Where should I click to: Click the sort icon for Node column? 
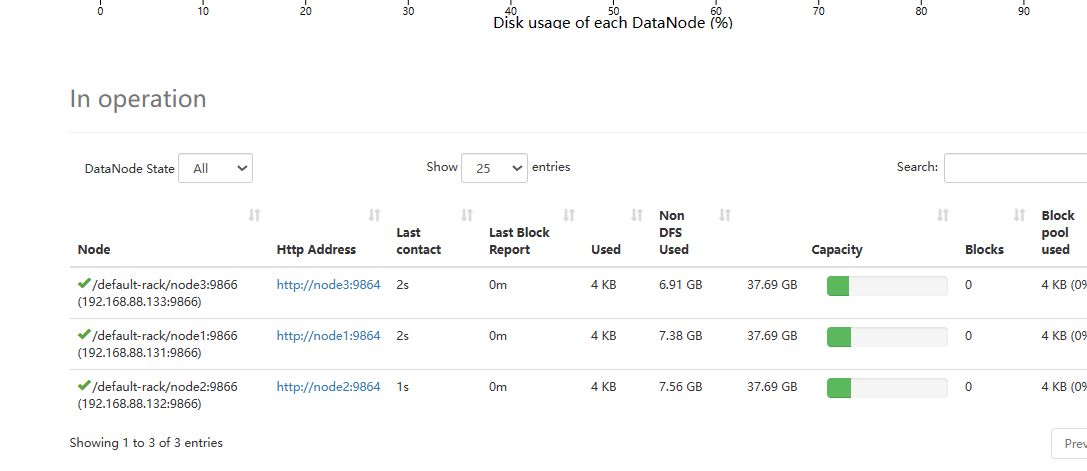[x=254, y=215]
